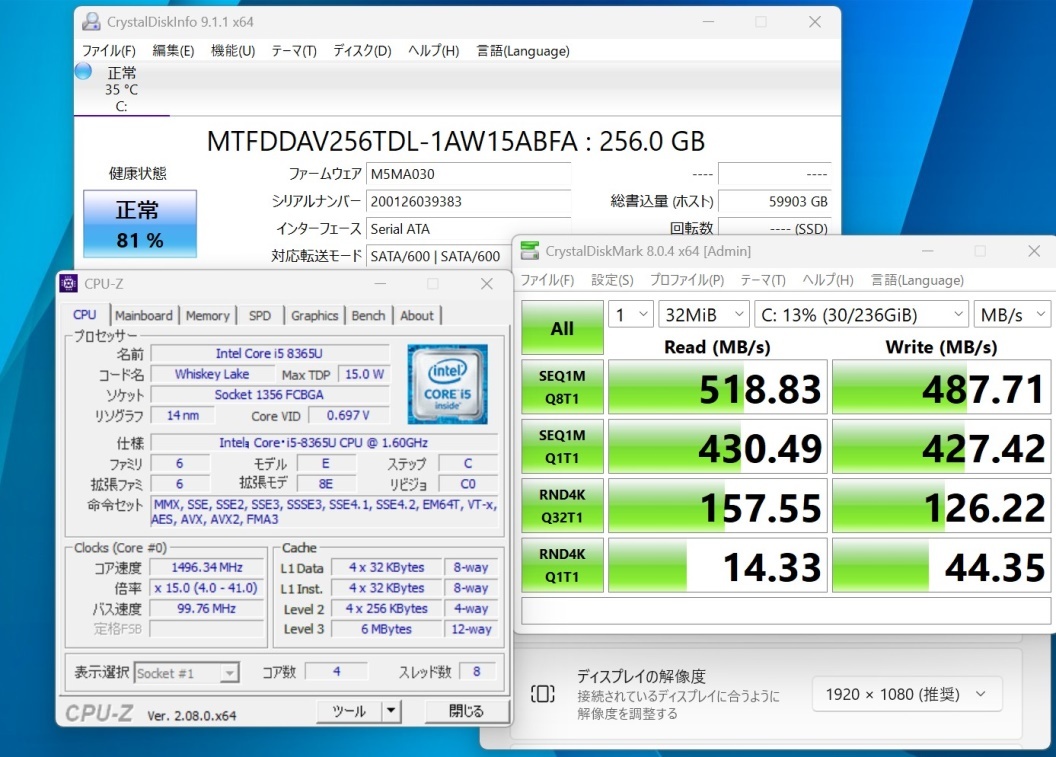
Task: Open ヘルプ(H) menu in CrystalDiskInfo
Action: point(434,51)
